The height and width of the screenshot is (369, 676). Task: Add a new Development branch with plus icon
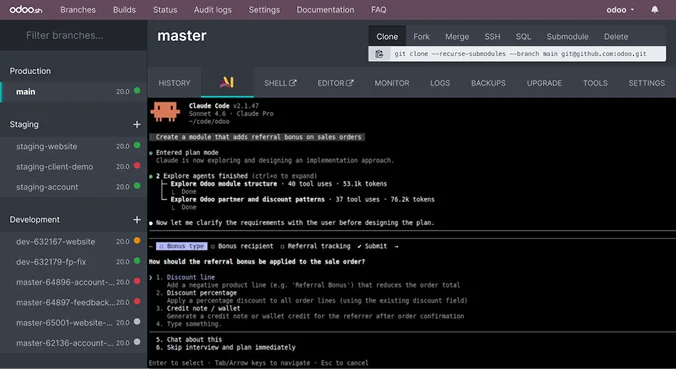[137, 220]
